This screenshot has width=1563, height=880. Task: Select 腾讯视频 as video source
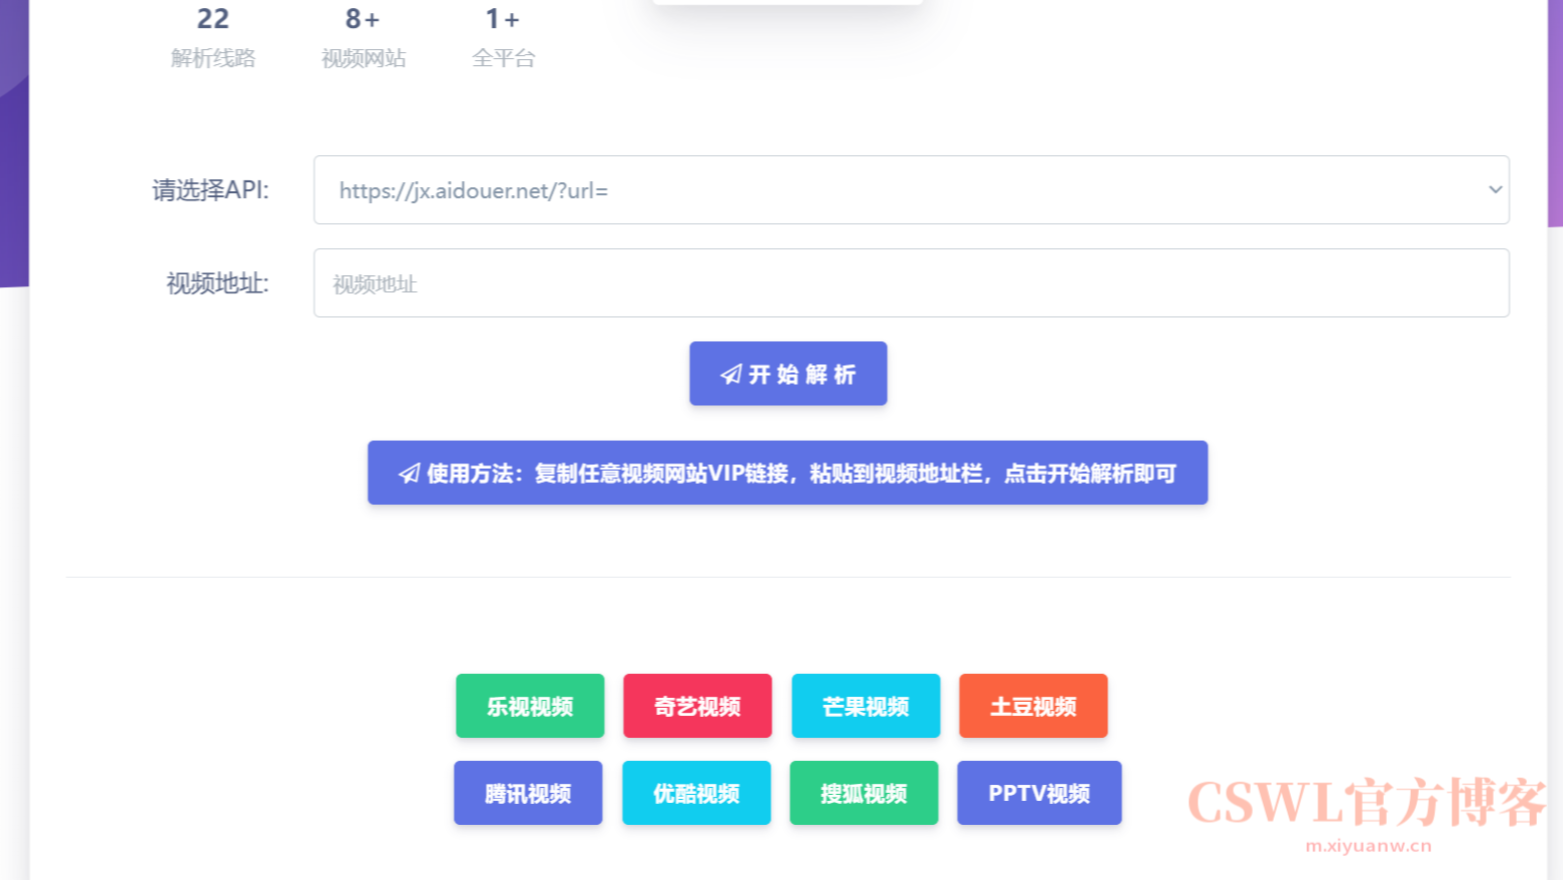[x=528, y=793]
